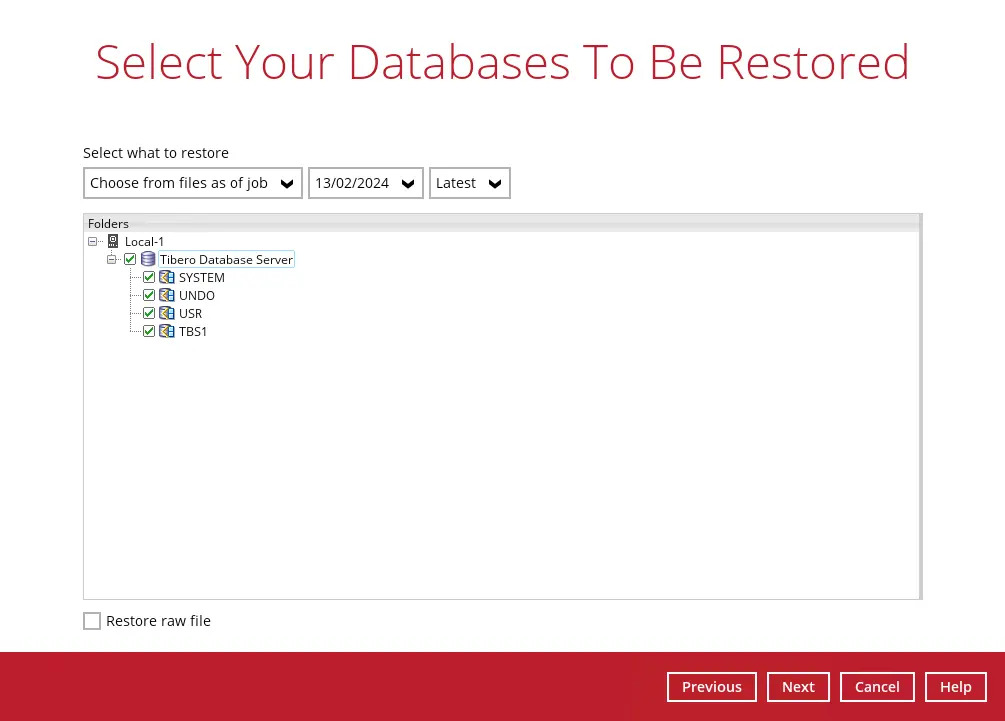Click the Tibero Database Server database icon

coord(148,259)
